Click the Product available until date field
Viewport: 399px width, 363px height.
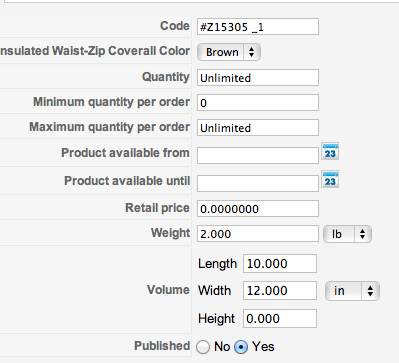[x=258, y=183]
